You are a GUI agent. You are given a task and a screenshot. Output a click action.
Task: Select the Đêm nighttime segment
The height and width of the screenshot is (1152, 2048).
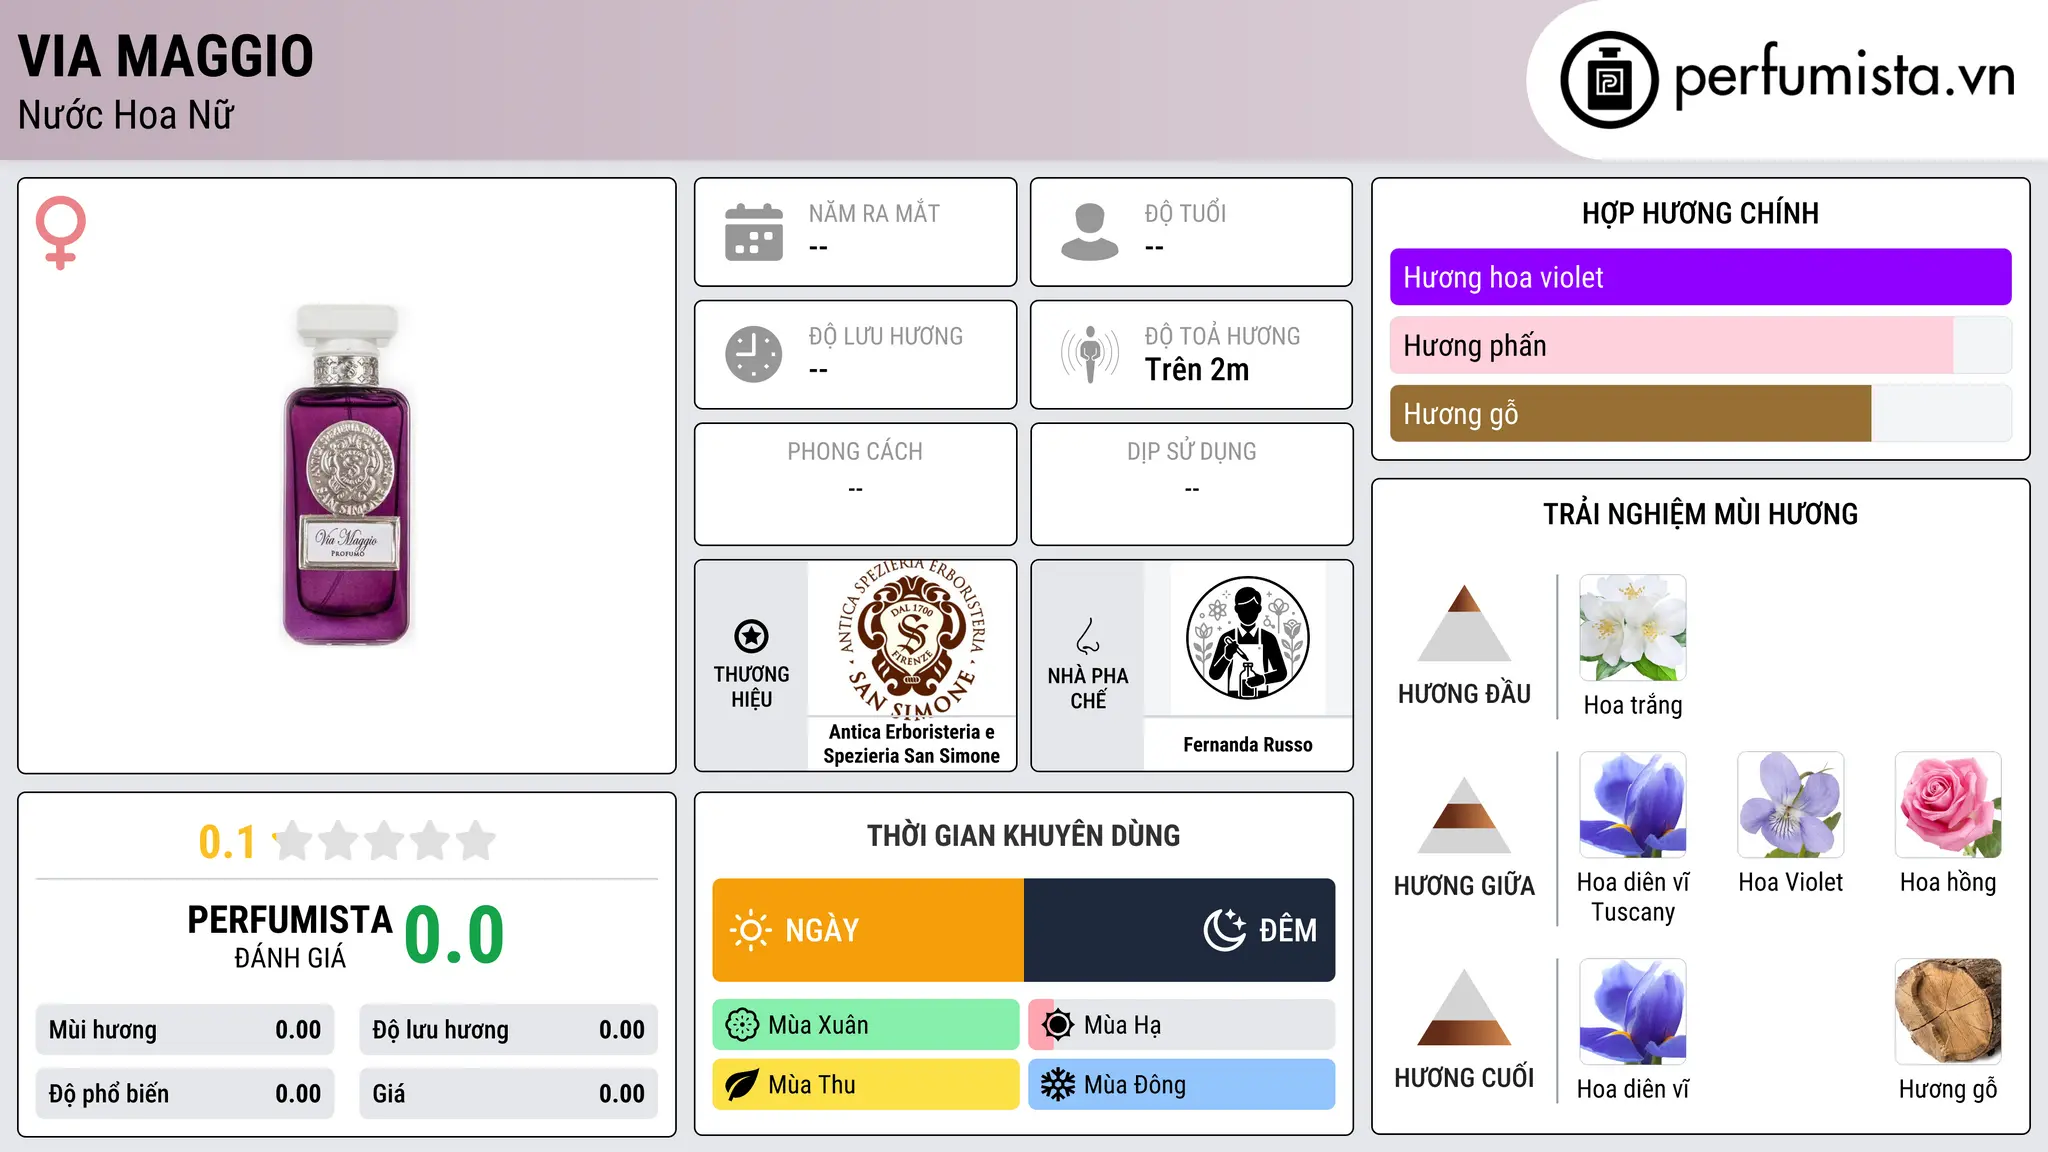pos(1180,930)
